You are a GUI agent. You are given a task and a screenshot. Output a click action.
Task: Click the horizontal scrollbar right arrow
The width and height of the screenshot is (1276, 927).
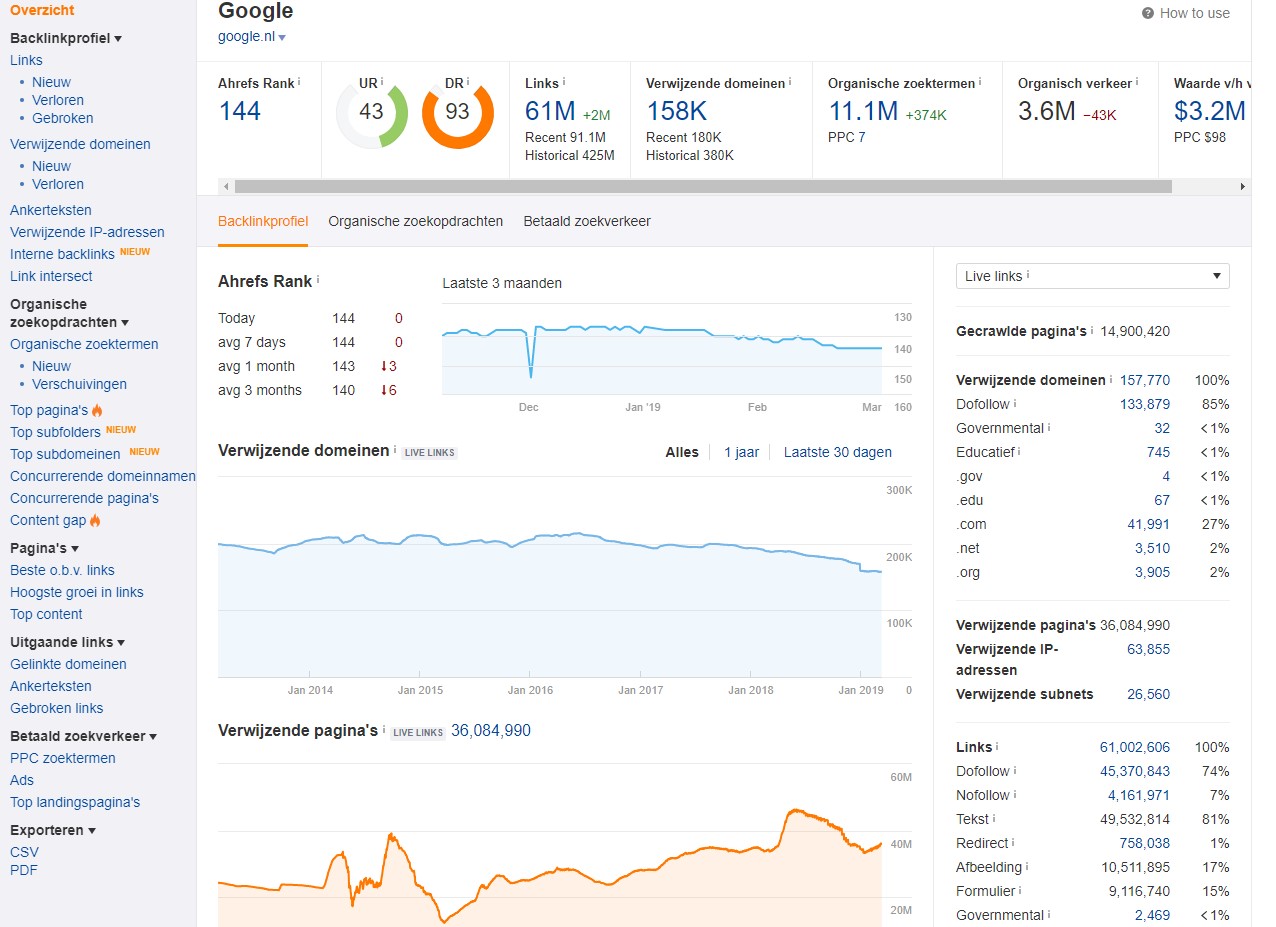[x=1243, y=187]
